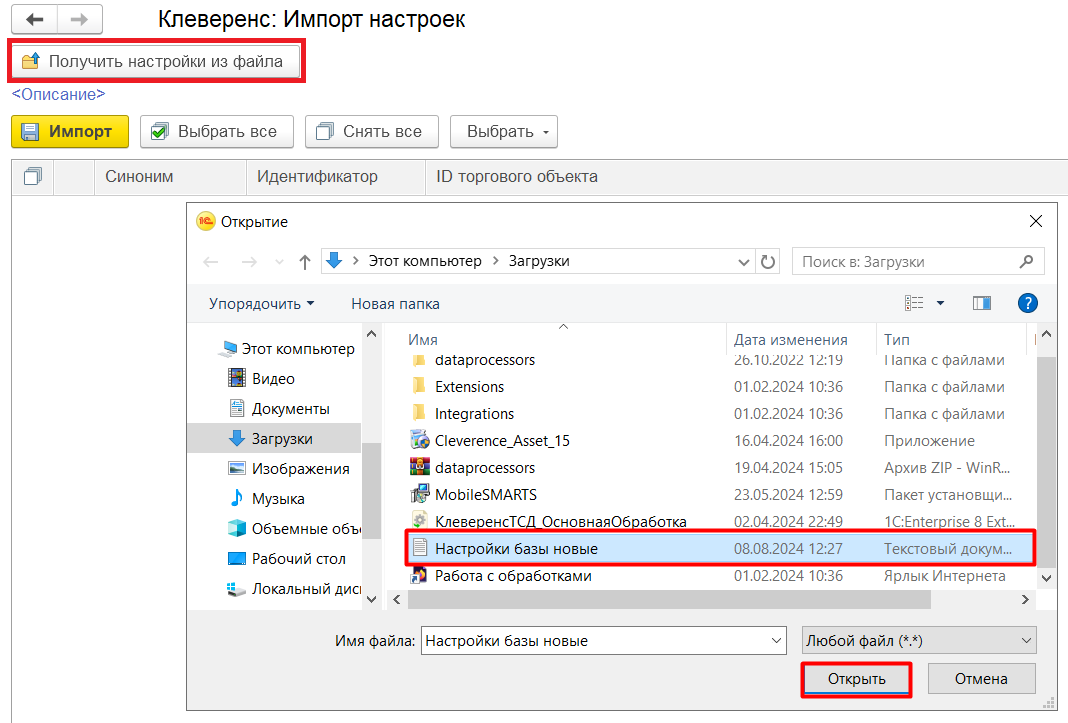Click the 'Поиск в: Загрузки' search field

point(917,262)
